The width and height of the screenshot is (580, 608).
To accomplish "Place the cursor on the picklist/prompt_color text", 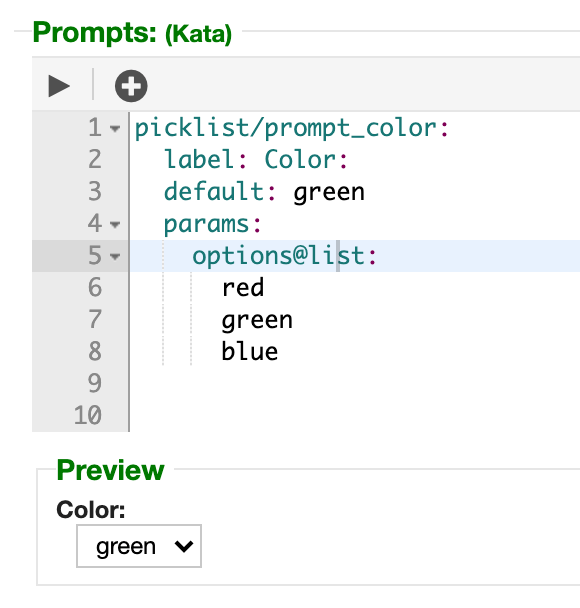I will coord(285,128).
